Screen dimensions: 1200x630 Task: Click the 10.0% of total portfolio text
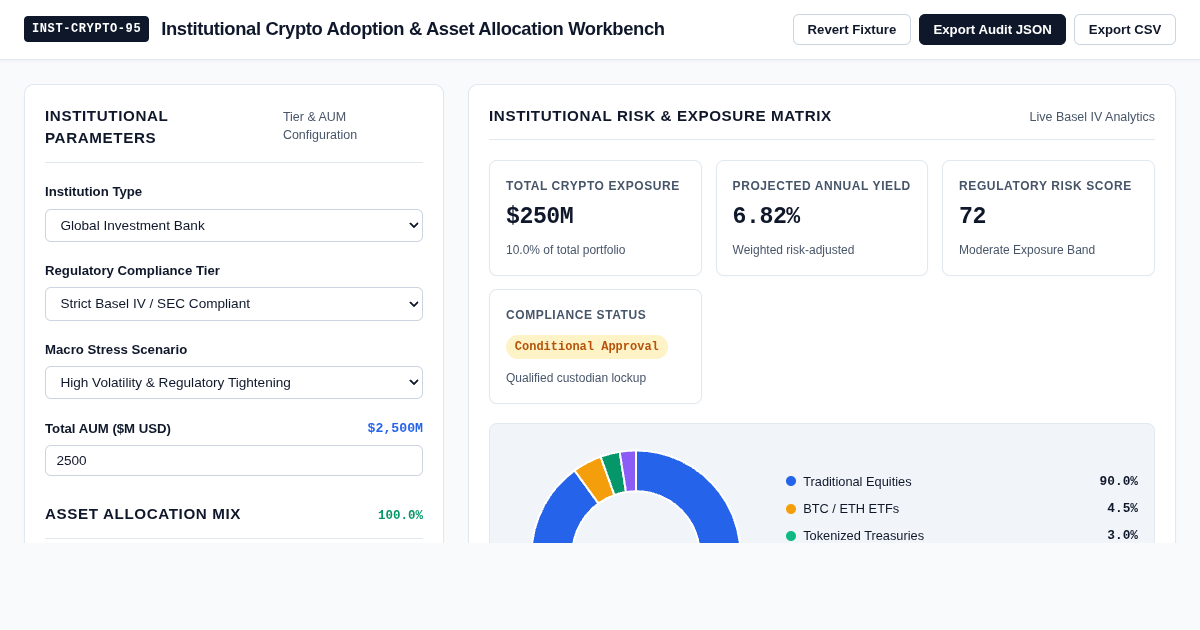(566, 250)
